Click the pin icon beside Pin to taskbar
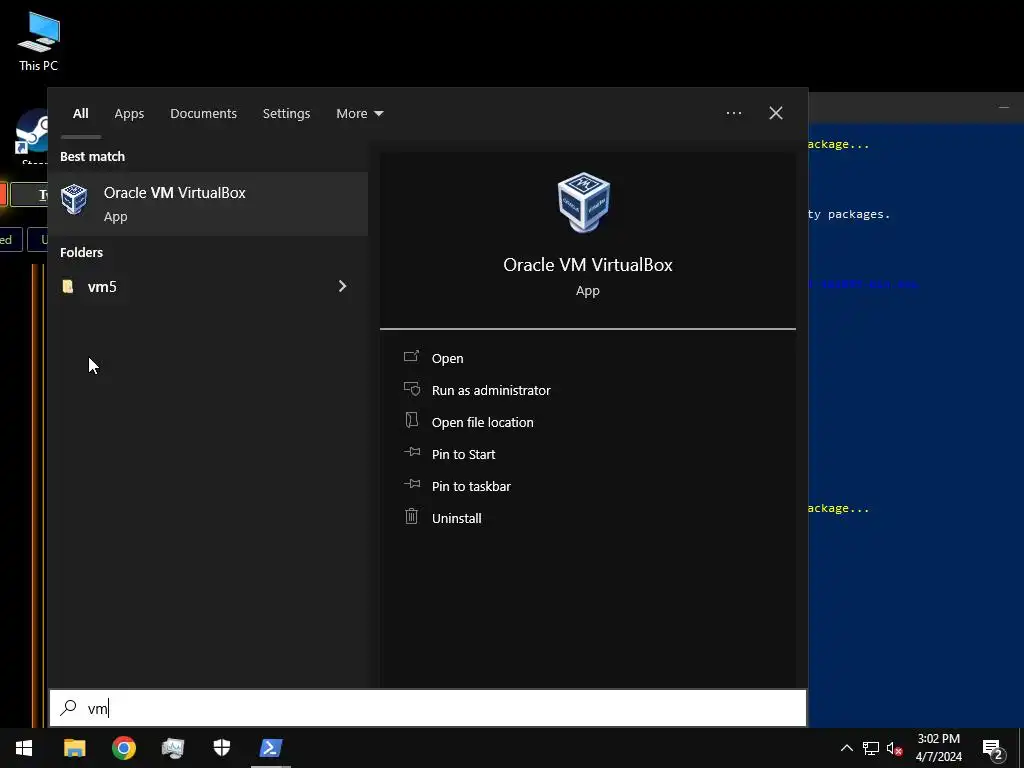 click(411, 484)
